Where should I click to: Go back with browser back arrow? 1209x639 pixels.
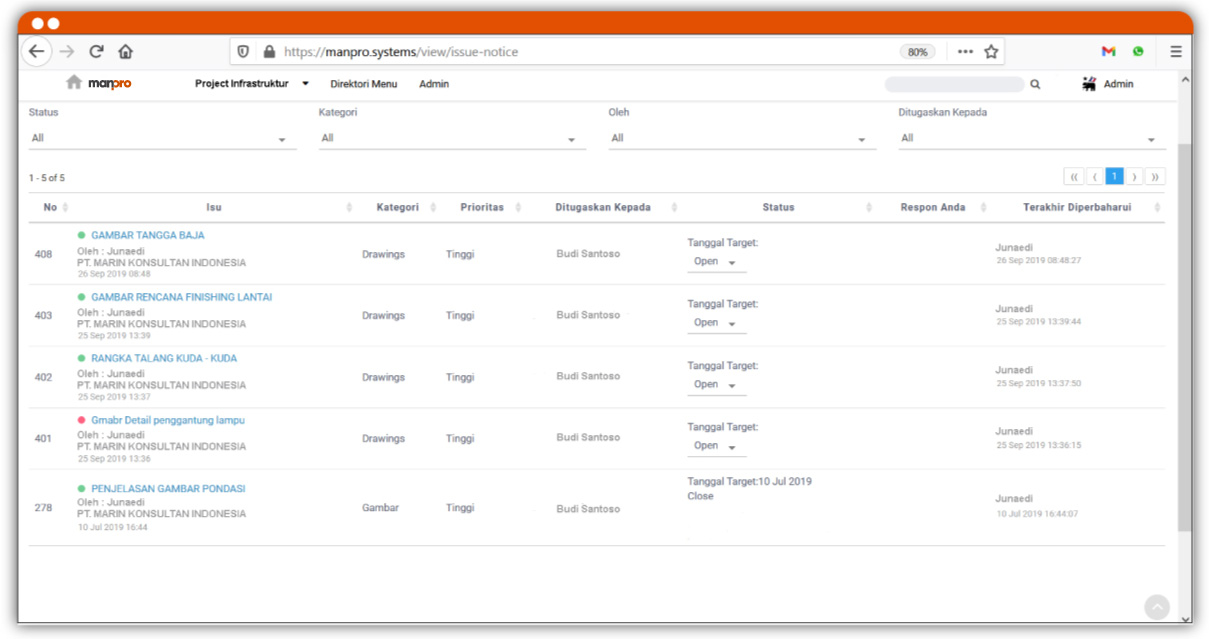[x=36, y=52]
